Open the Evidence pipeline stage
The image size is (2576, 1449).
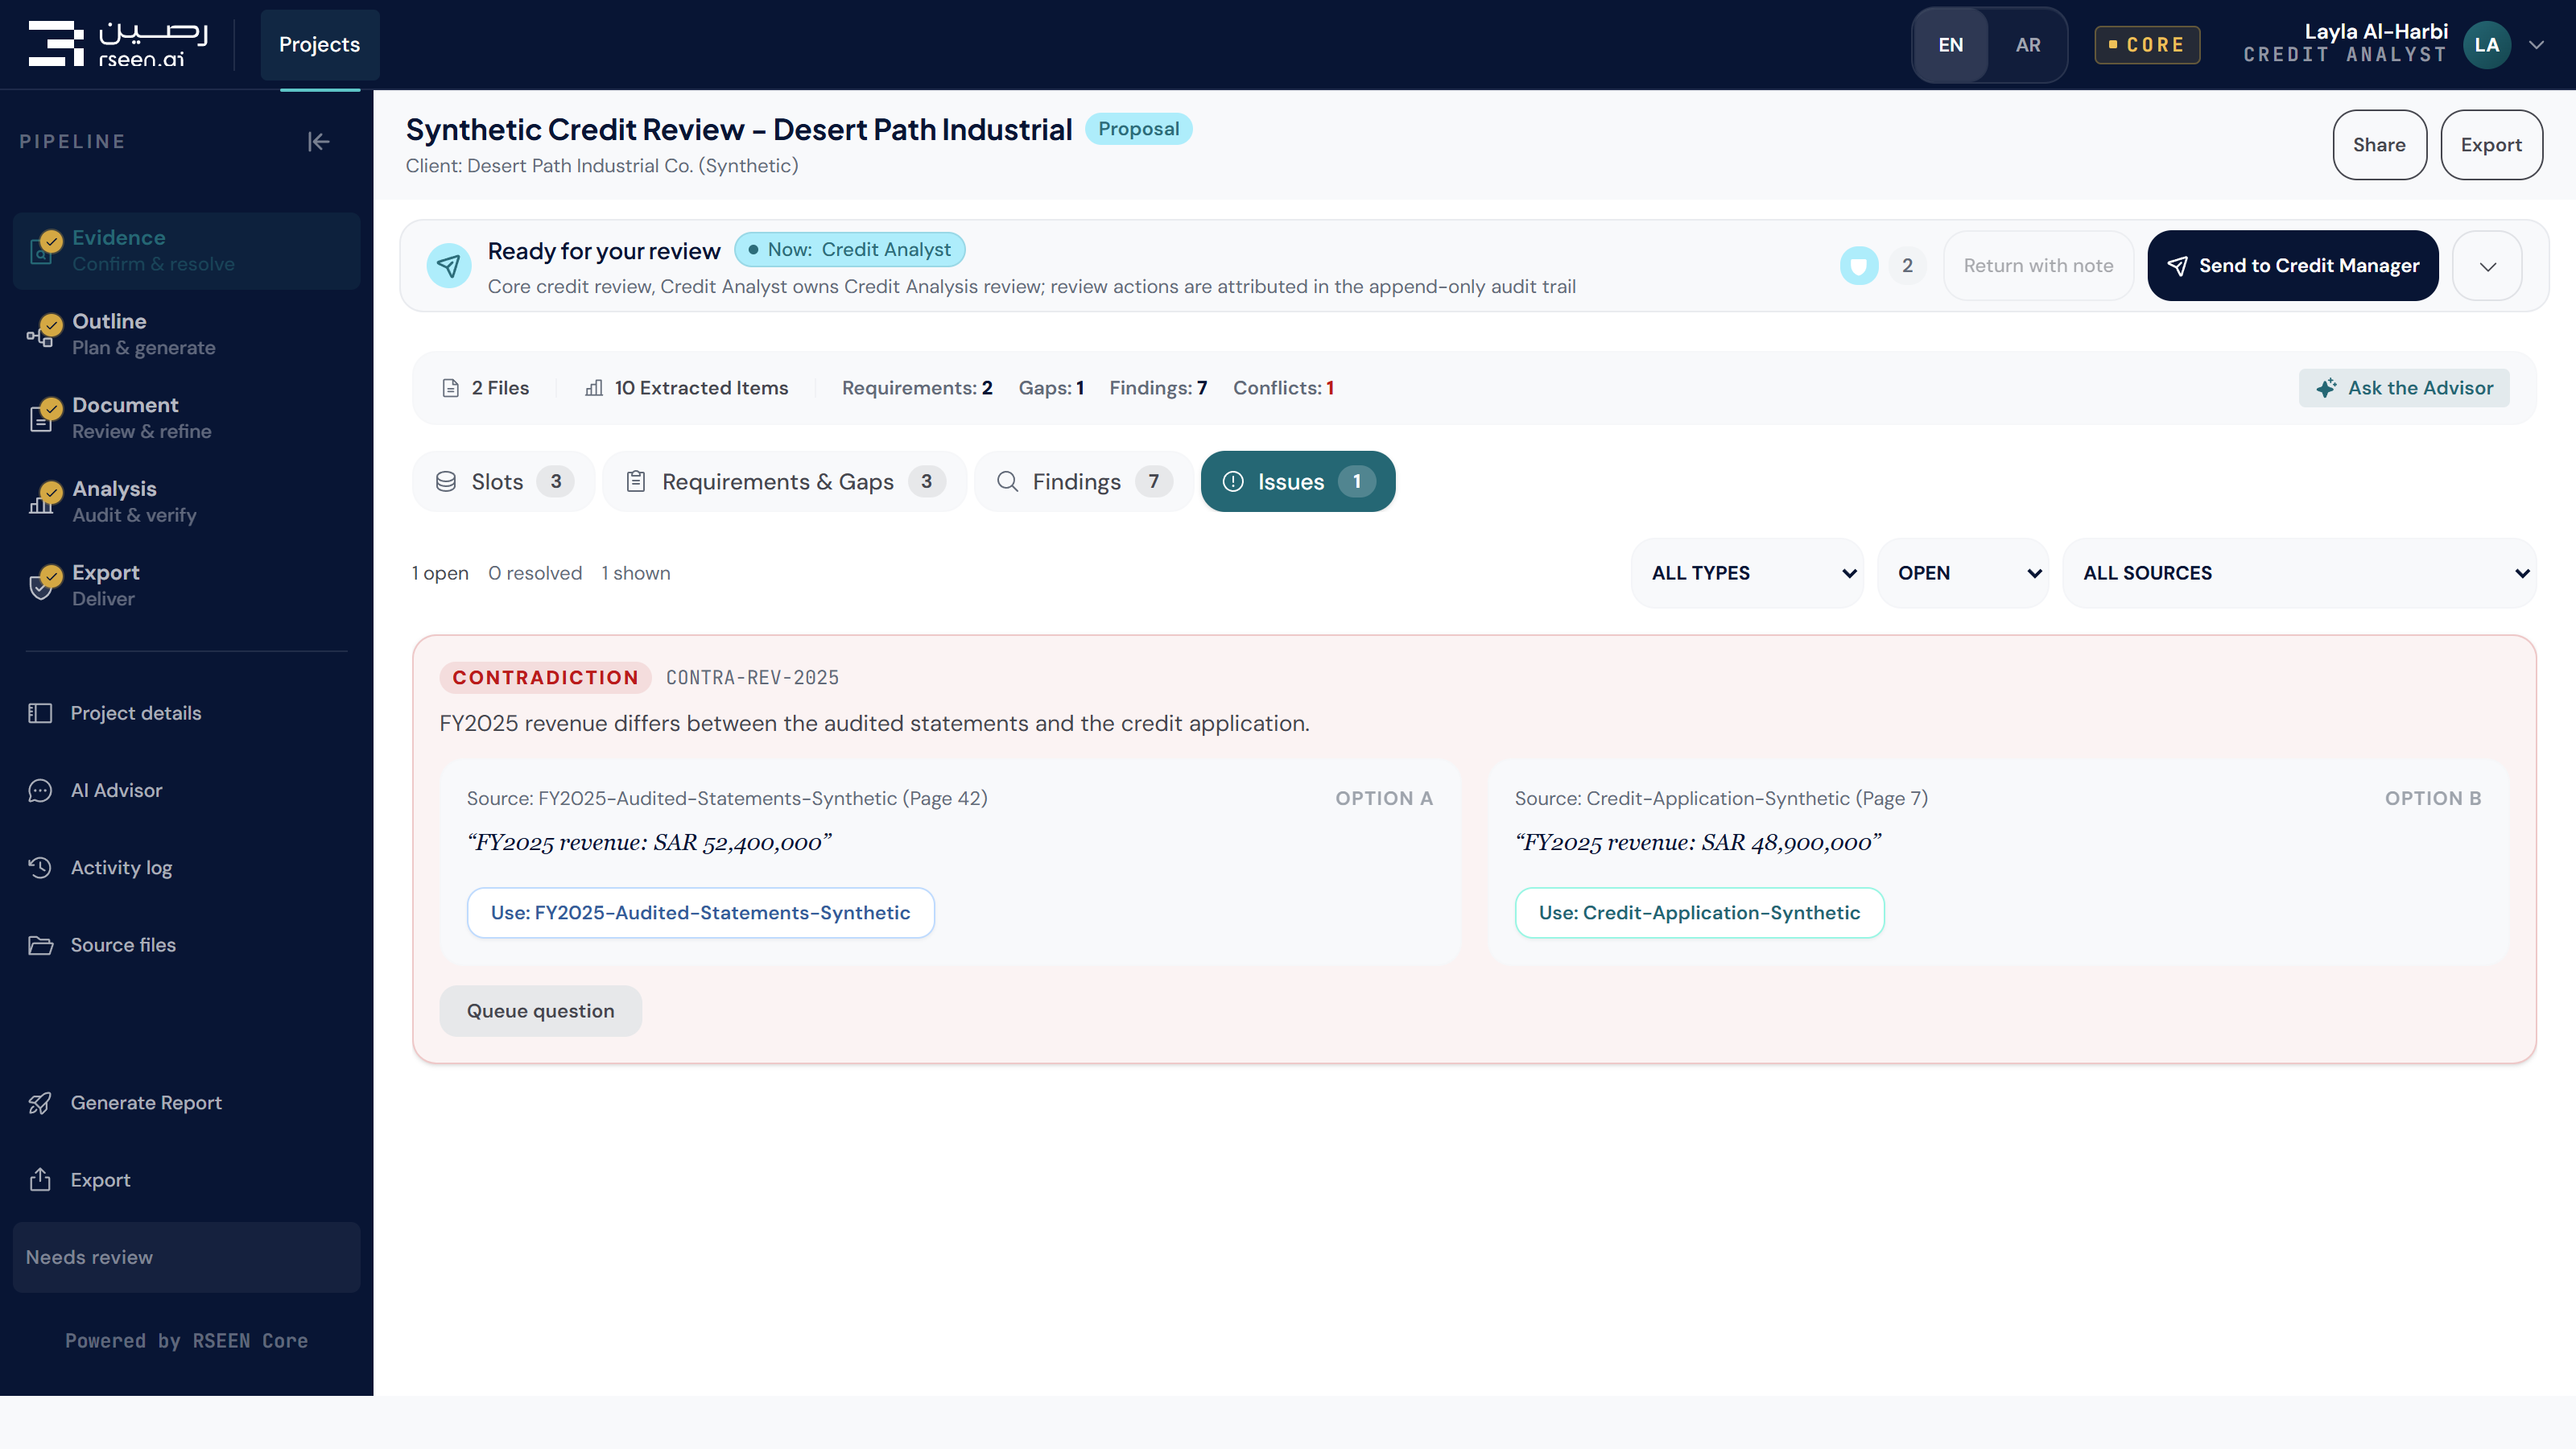click(x=187, y=251)
